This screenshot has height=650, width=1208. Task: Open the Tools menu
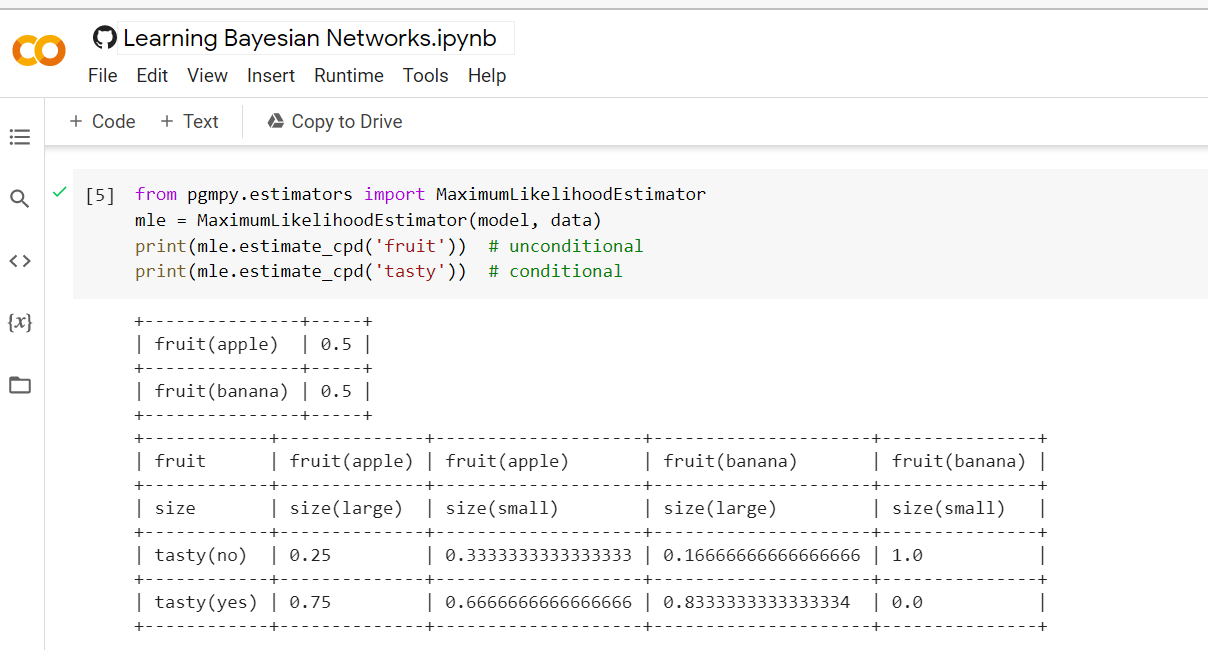coord(426,75)
